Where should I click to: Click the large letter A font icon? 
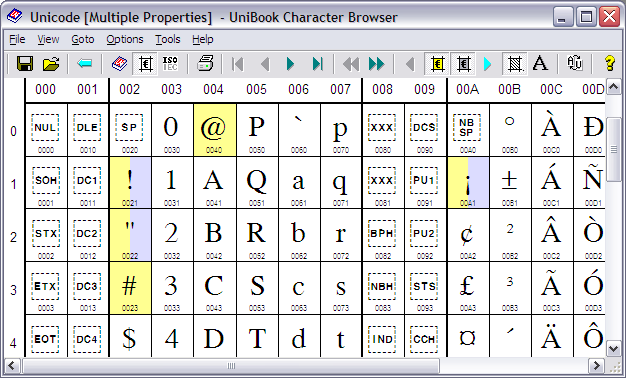pyautogui.click(x=540, y=63)
